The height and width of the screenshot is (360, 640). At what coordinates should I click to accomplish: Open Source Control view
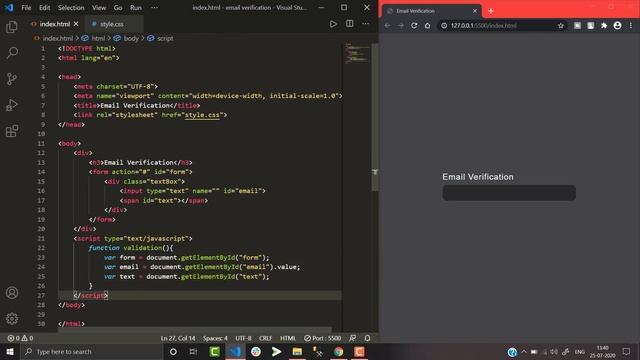point(12,79)
